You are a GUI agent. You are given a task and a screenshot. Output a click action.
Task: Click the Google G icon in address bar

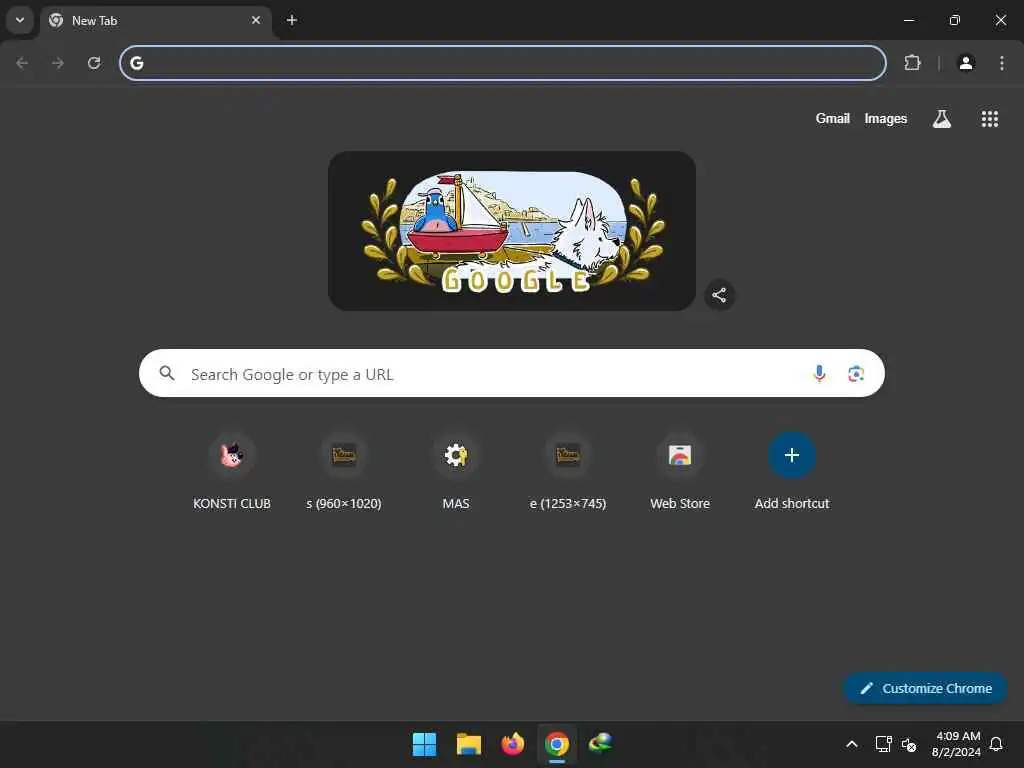pos(136,63)
